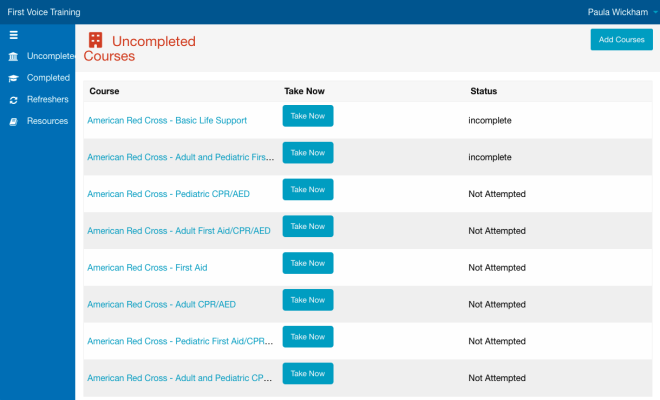Click the Add Courses button

point(621,40)
